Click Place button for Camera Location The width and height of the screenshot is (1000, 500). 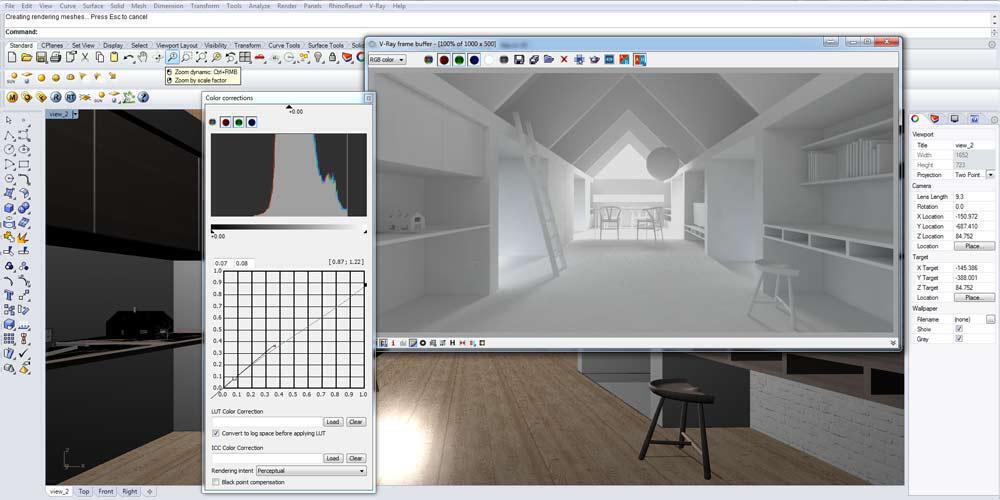(973, 246)
